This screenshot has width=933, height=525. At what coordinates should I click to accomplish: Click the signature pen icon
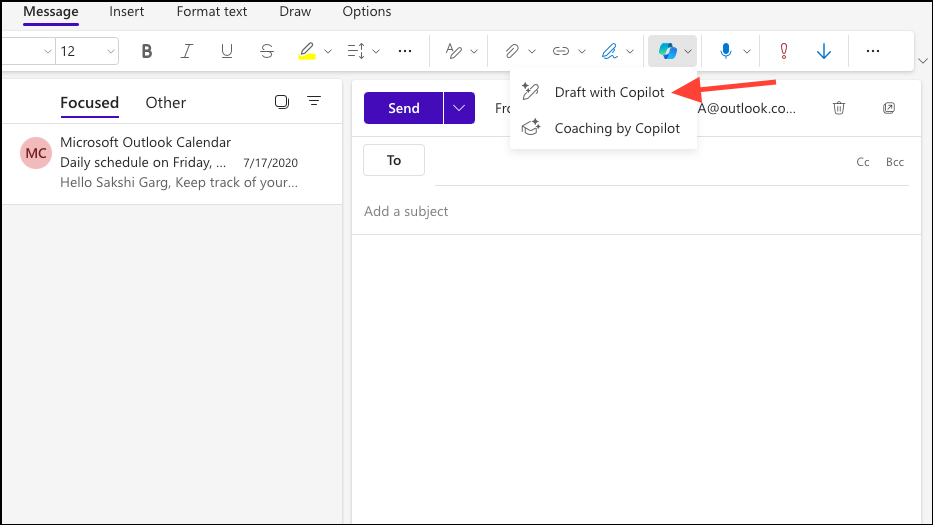click(609, 51)
